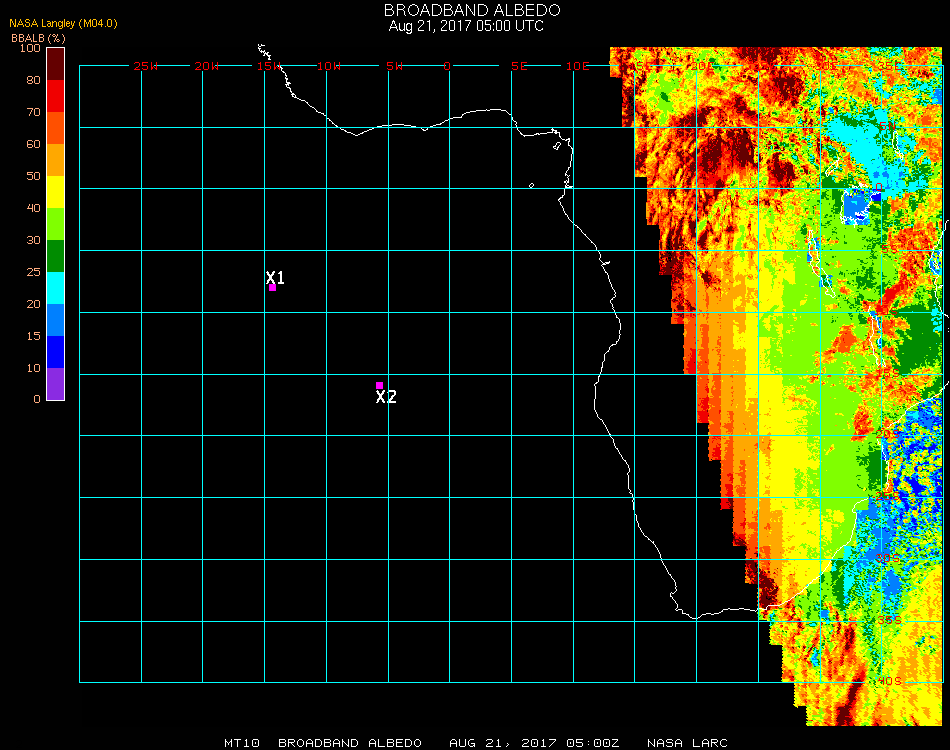950x750 pixels.
Task: Click the magenta X1 marker on map
Action: tap(272, 287)
